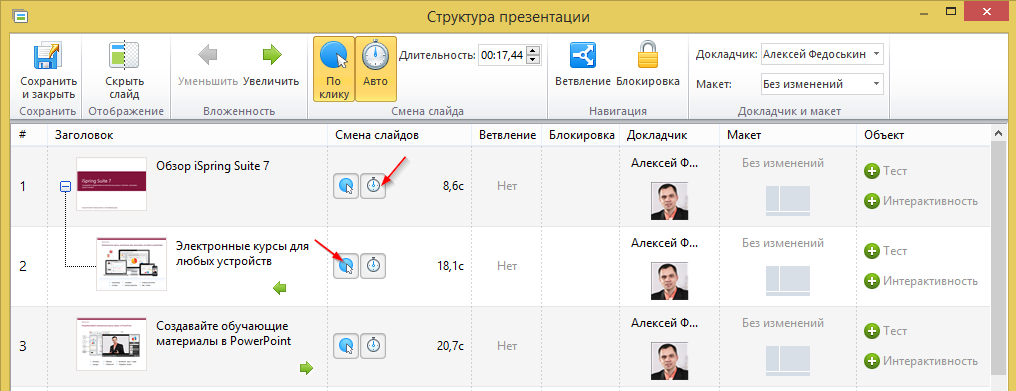1016x391 pixels.
Task: Click the vertical scrollbar thumb
Action: pos(998,259)
